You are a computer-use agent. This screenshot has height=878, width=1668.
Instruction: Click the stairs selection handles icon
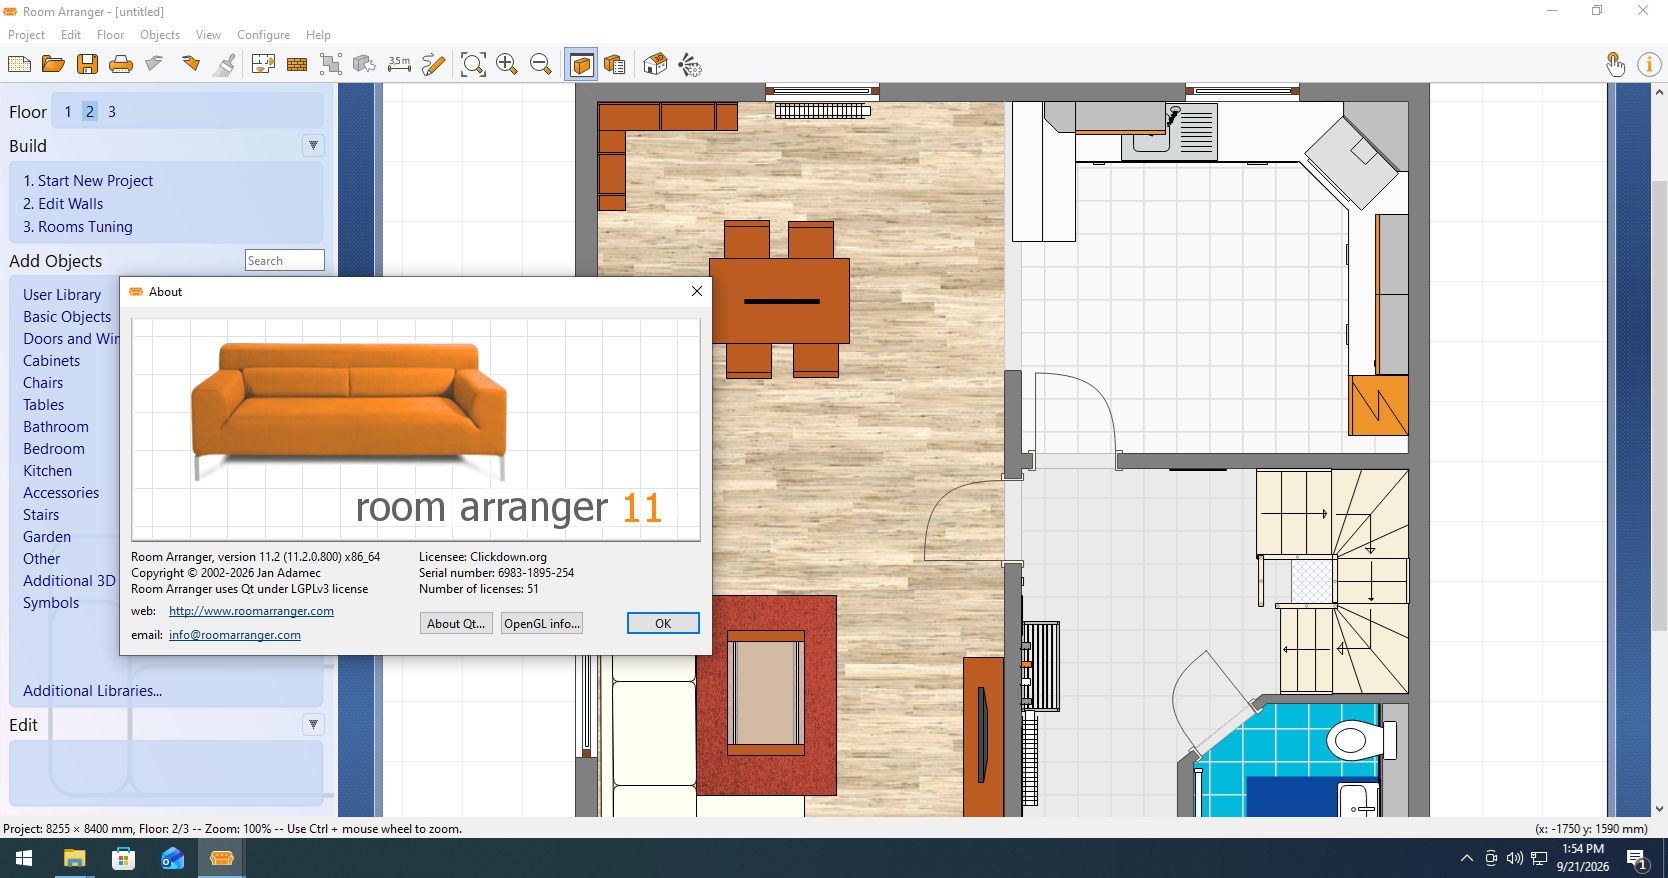pos(331,65)
